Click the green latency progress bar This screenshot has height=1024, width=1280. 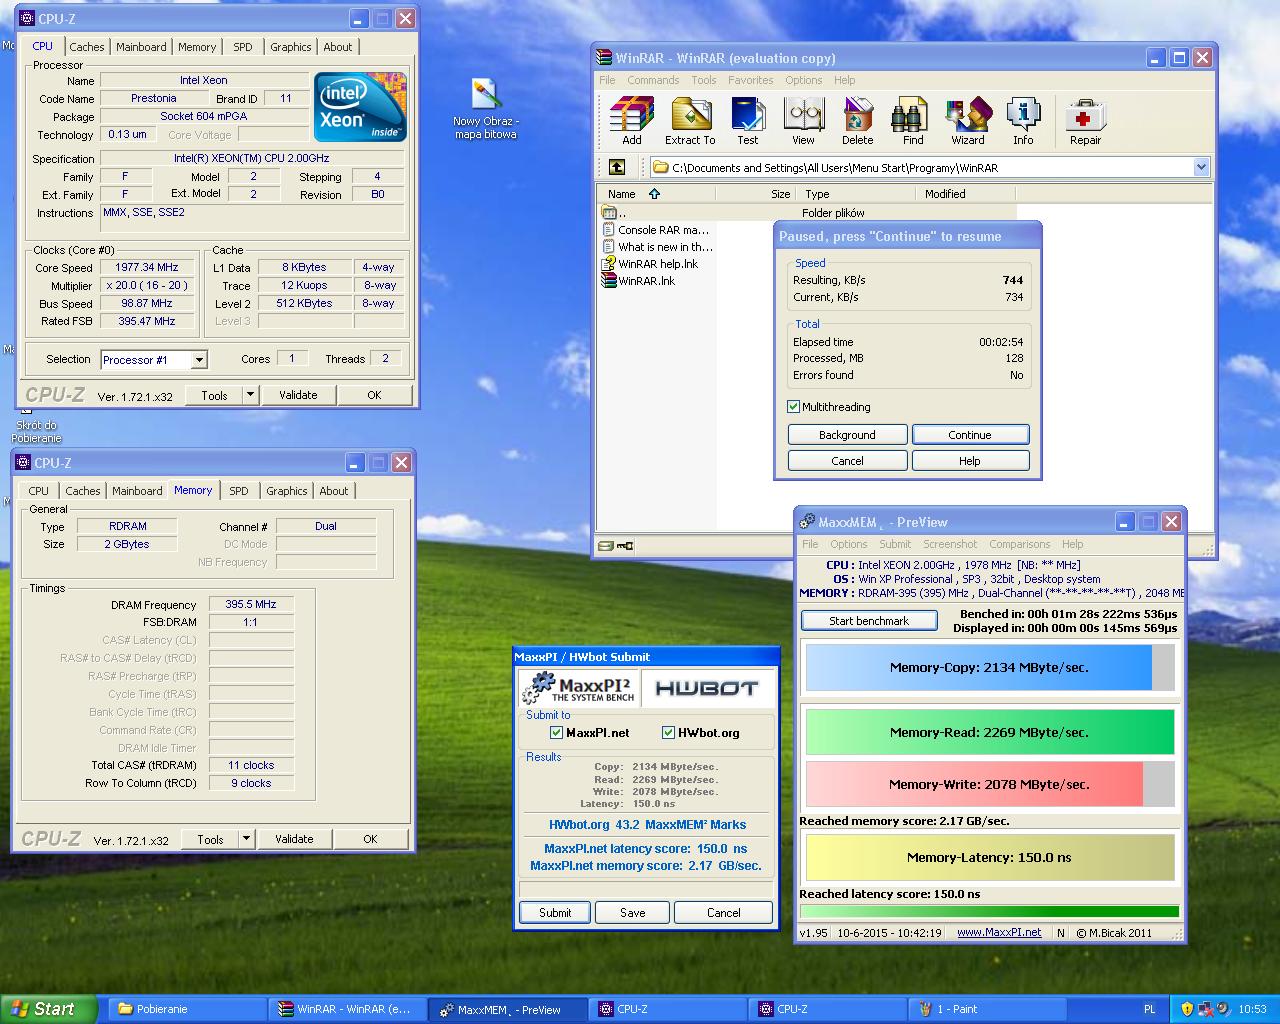[x=989, y=911]
